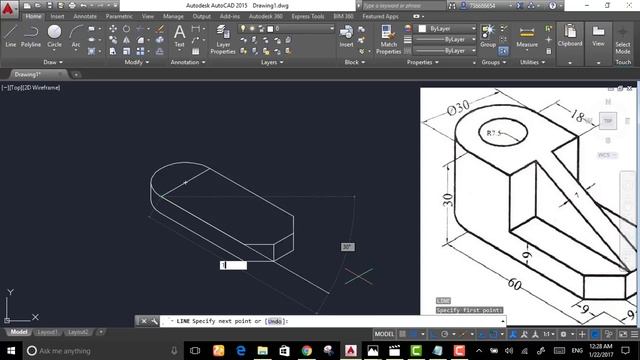
Task: Expand the Draw panel
Action: click(53, 62)
